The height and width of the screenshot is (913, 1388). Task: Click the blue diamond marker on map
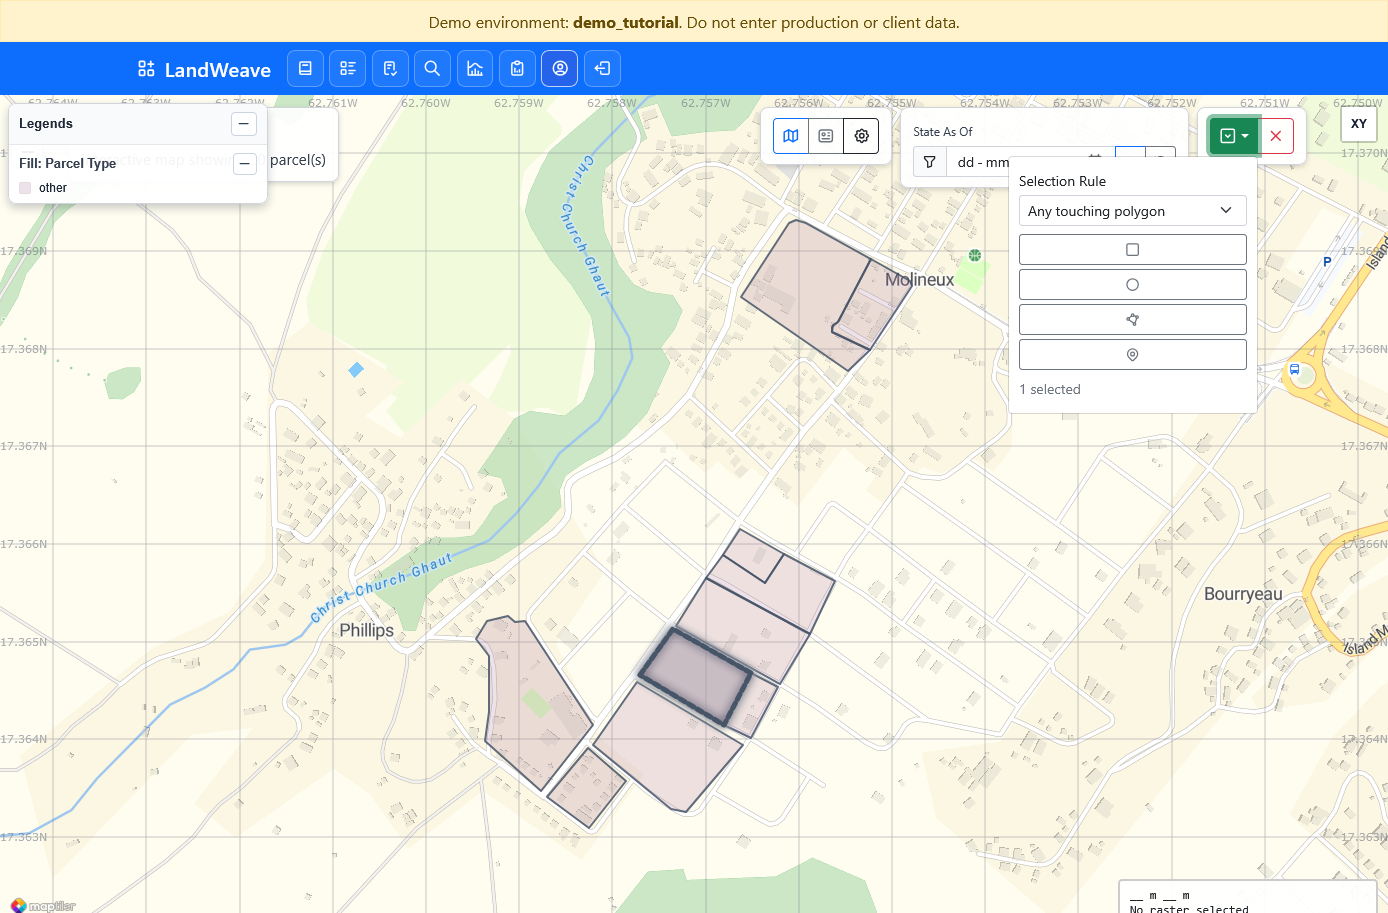356,370
